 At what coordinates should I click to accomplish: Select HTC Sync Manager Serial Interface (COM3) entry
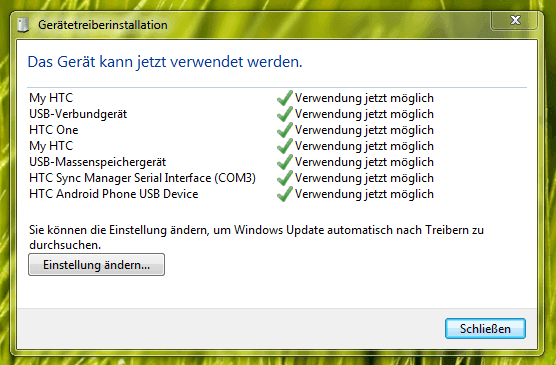click(142, 178)
